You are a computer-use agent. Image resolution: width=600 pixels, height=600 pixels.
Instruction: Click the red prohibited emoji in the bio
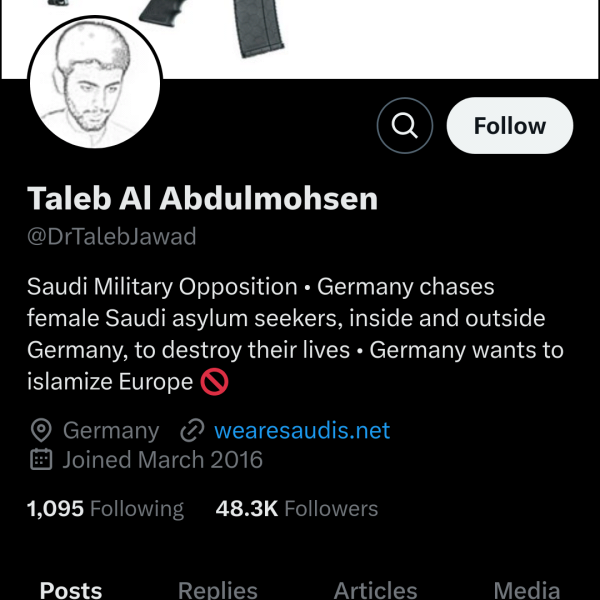coord(212,382)
